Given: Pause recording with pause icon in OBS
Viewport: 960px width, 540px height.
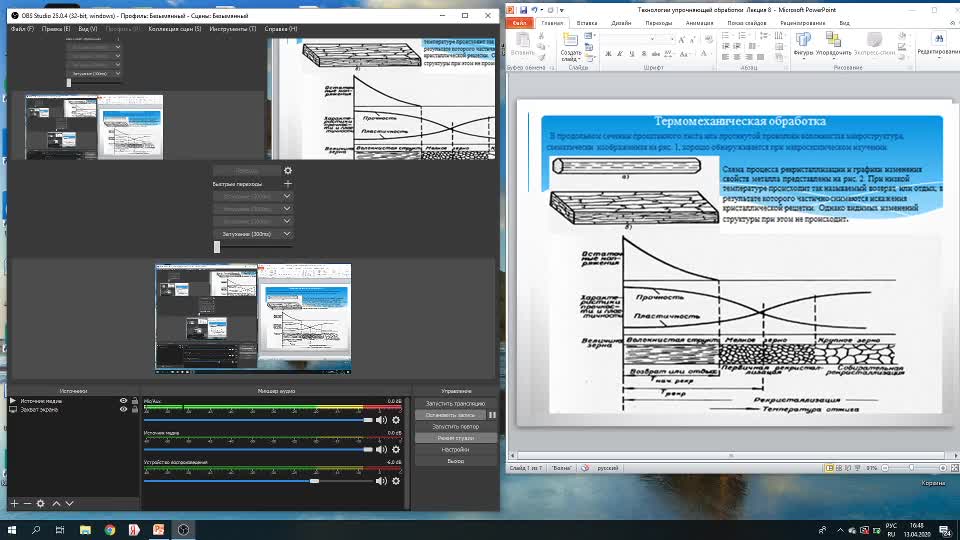Looking at the screenshot, I should click(492, 415).
